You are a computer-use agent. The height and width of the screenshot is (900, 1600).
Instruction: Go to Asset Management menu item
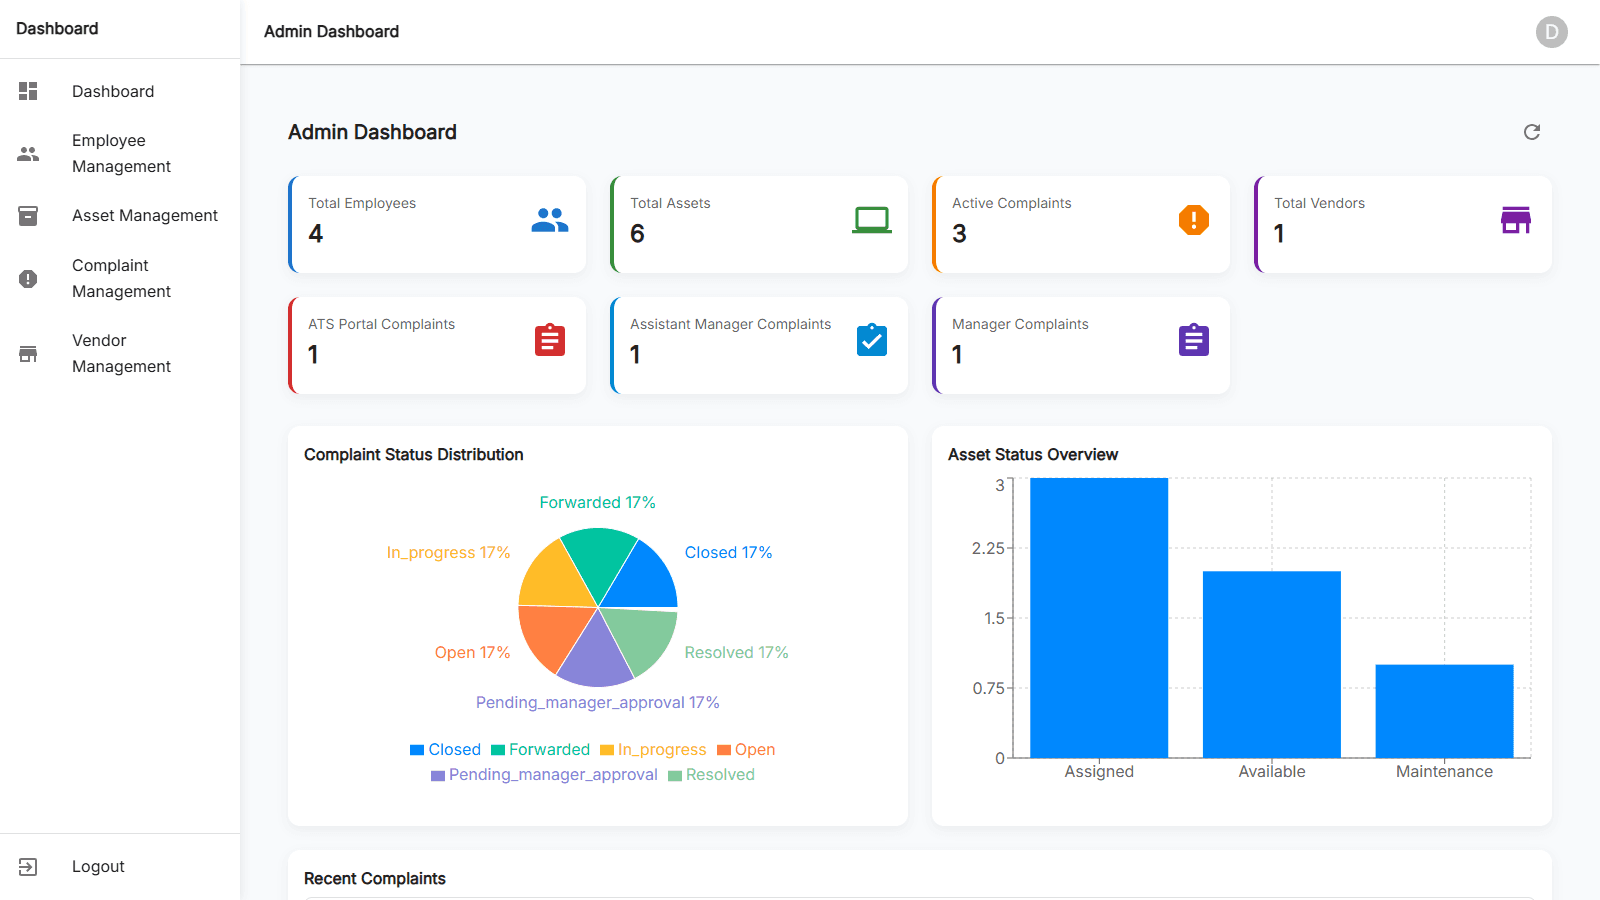click(x=120, y=215)
